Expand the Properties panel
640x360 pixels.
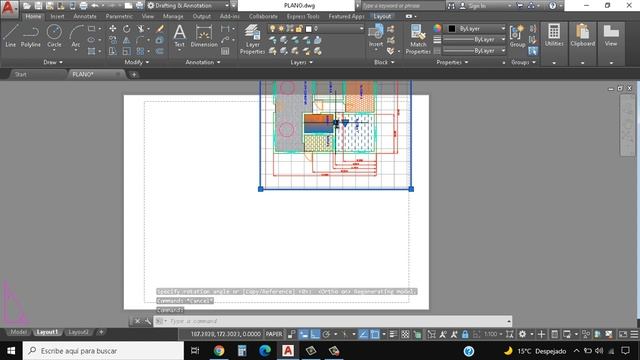(452, 62)
